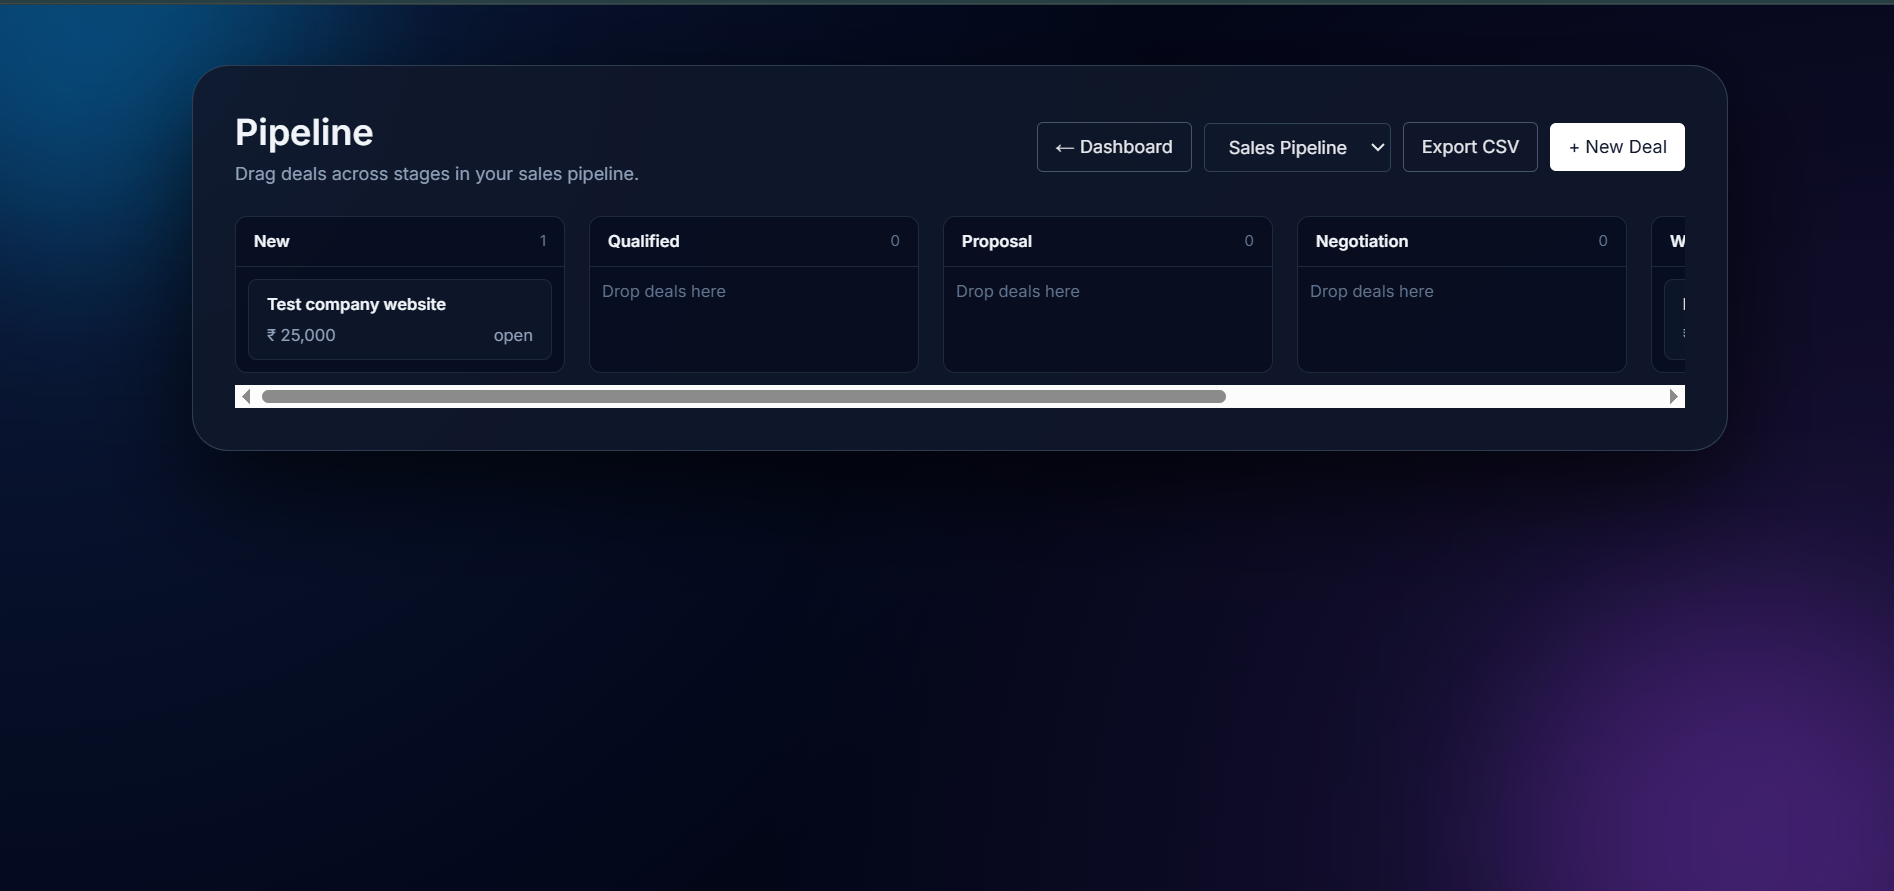Select the Qualified stage column header

[x=643, y=241]
